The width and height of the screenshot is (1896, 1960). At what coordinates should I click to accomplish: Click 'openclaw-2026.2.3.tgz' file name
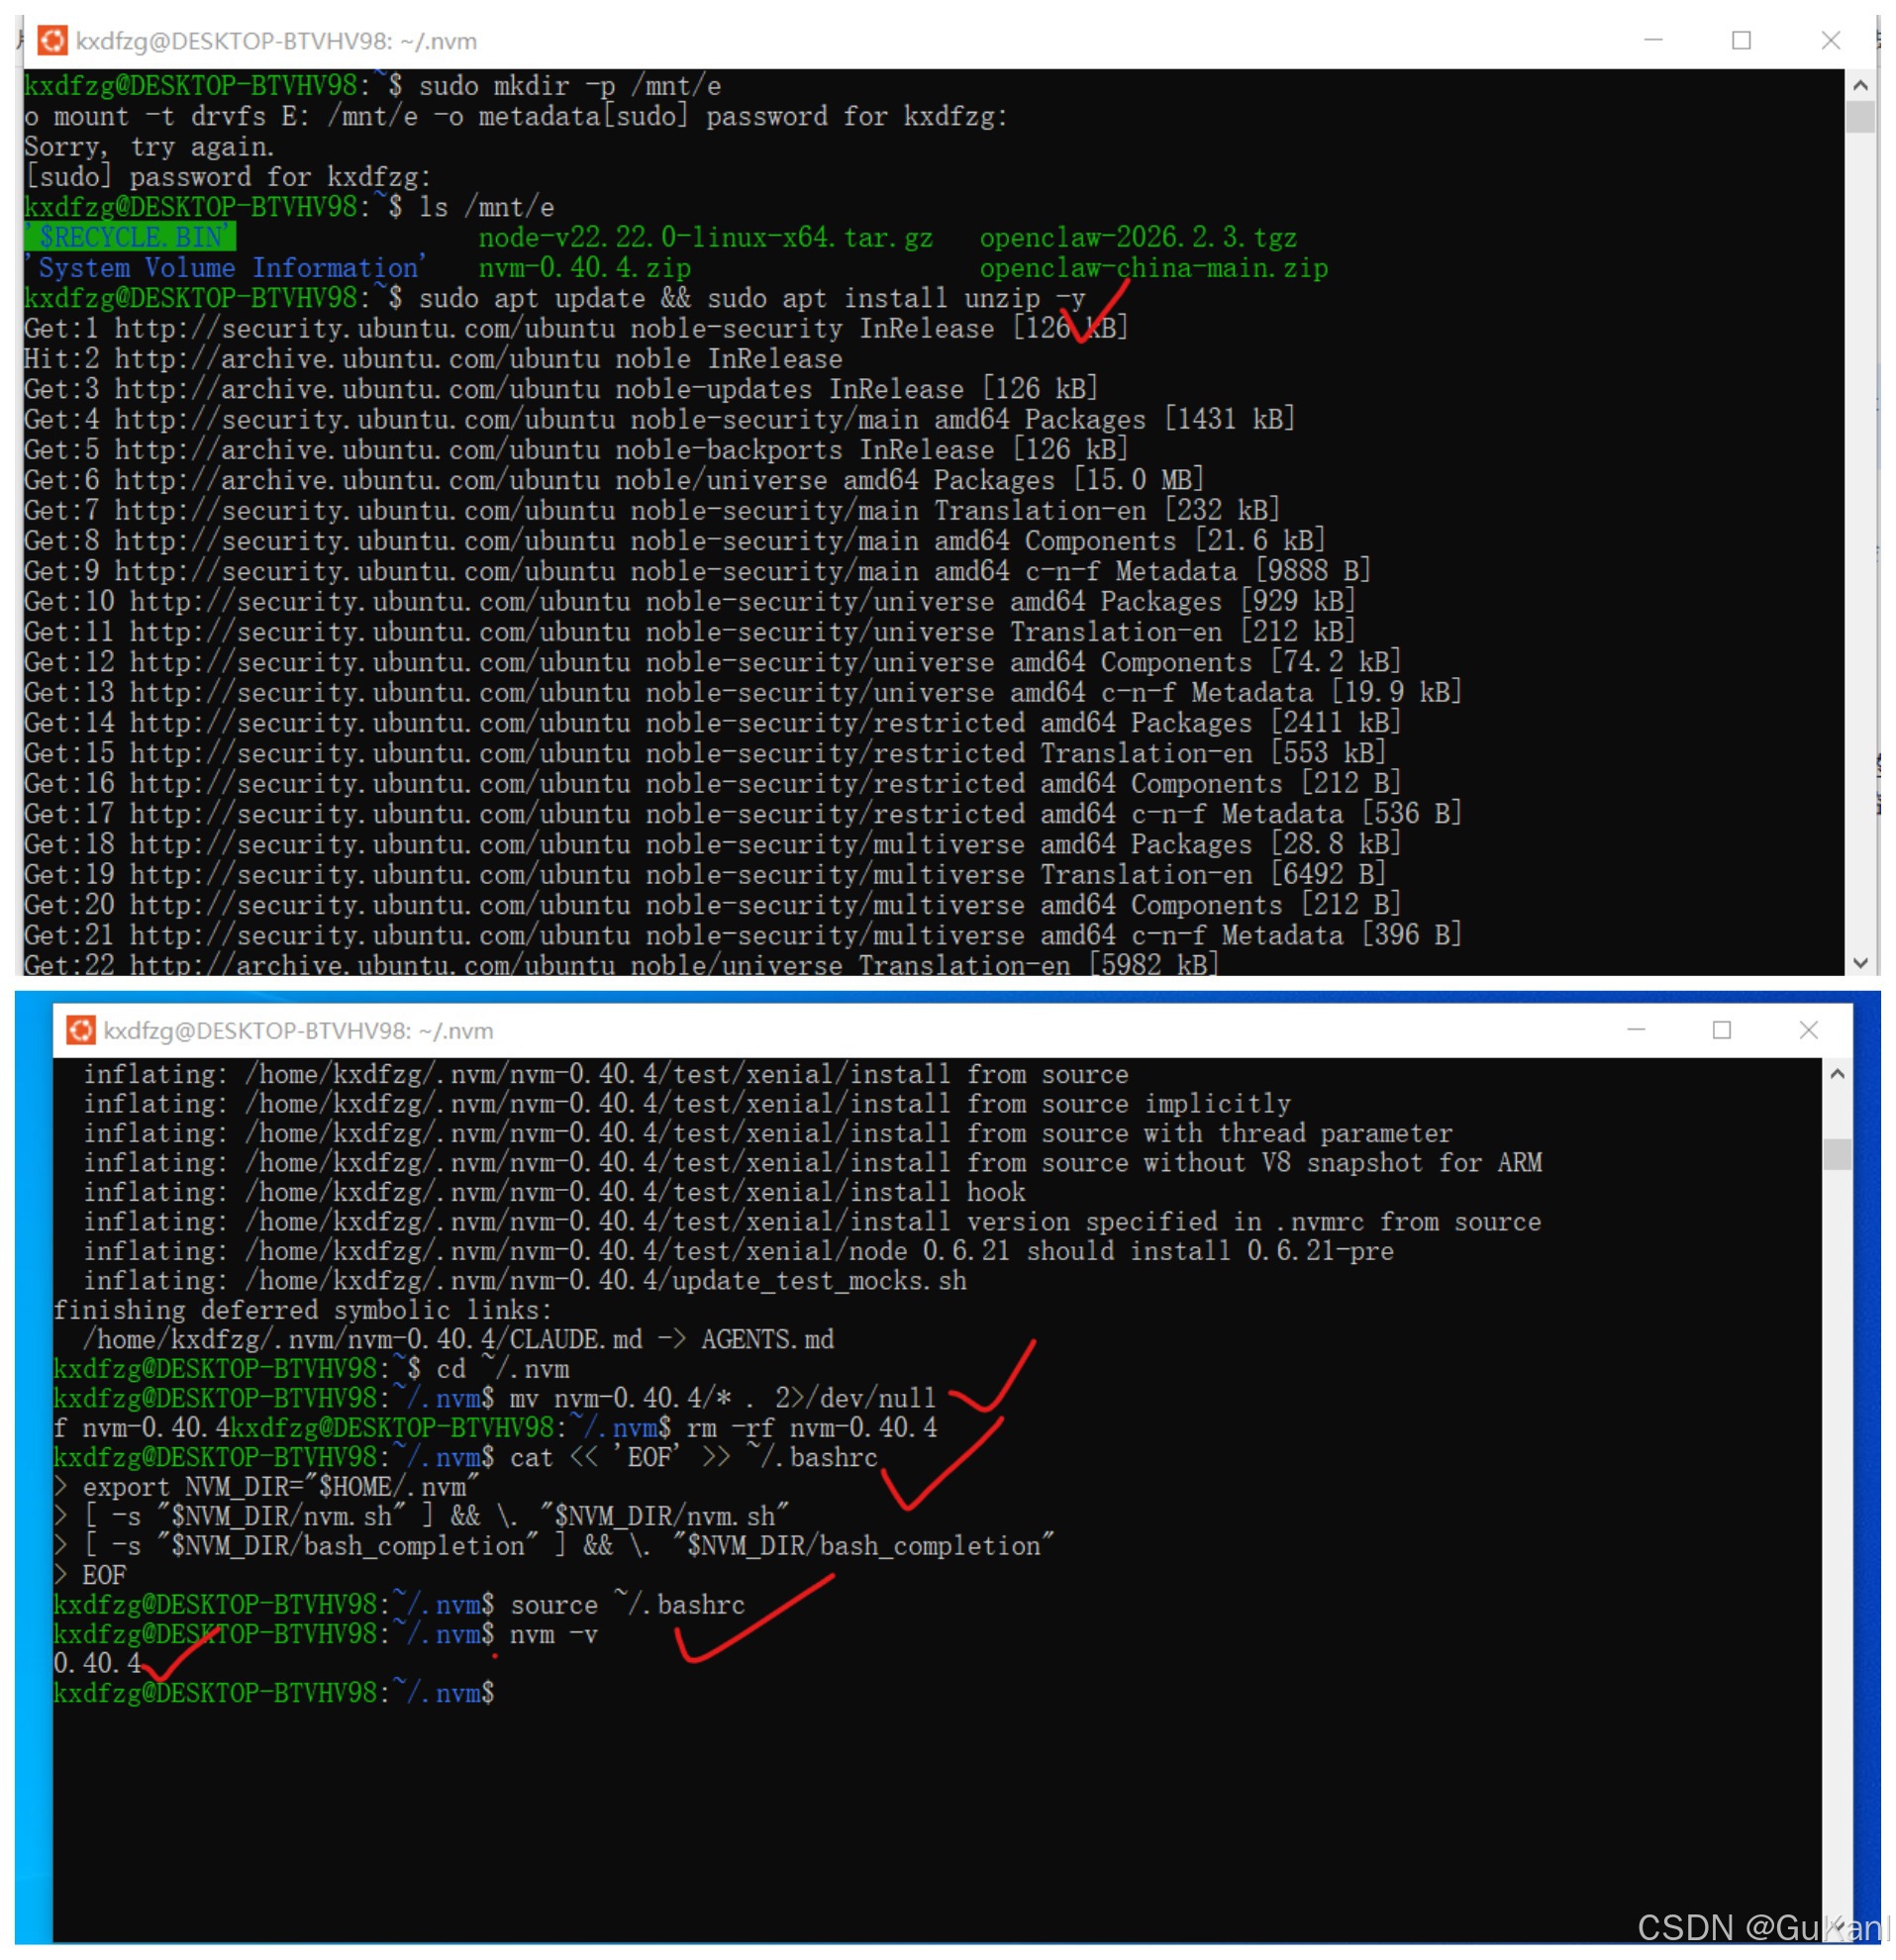click(x=1138, y=237)
